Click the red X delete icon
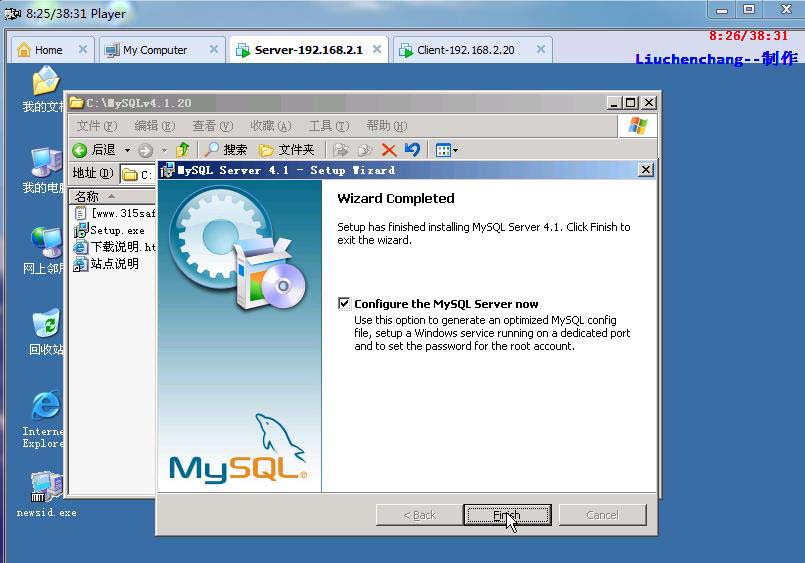The height and width of the screenshot is (563, 805). [x=389, y=150]
